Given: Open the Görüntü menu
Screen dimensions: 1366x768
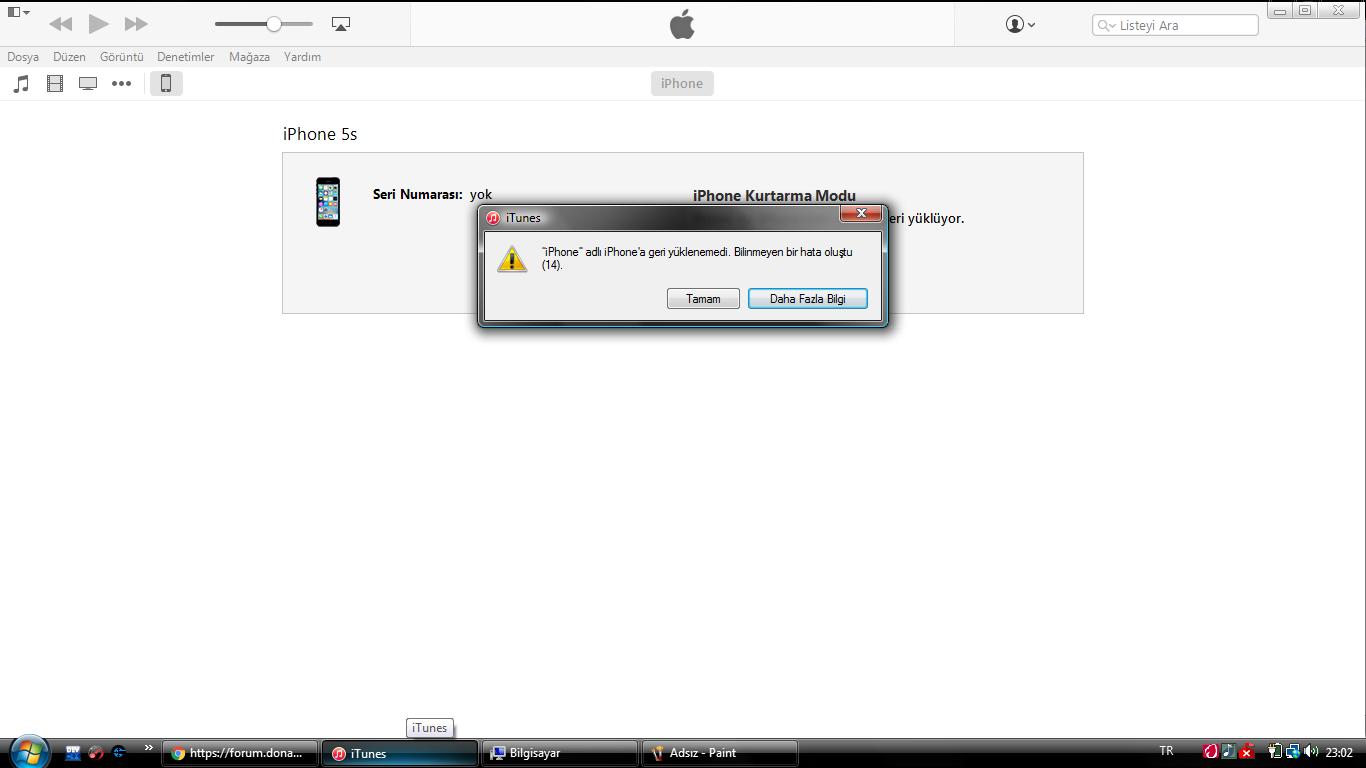Looking at the screenshot, I should [122, 57].
